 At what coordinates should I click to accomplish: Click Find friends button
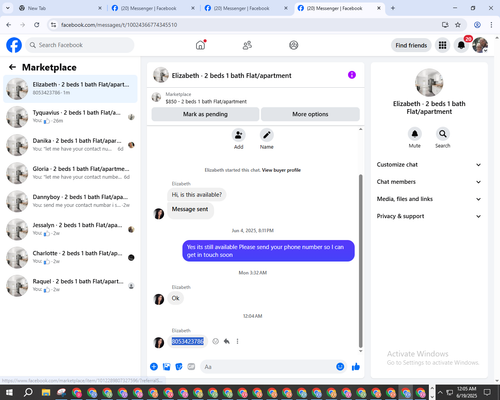coord(411,45)
